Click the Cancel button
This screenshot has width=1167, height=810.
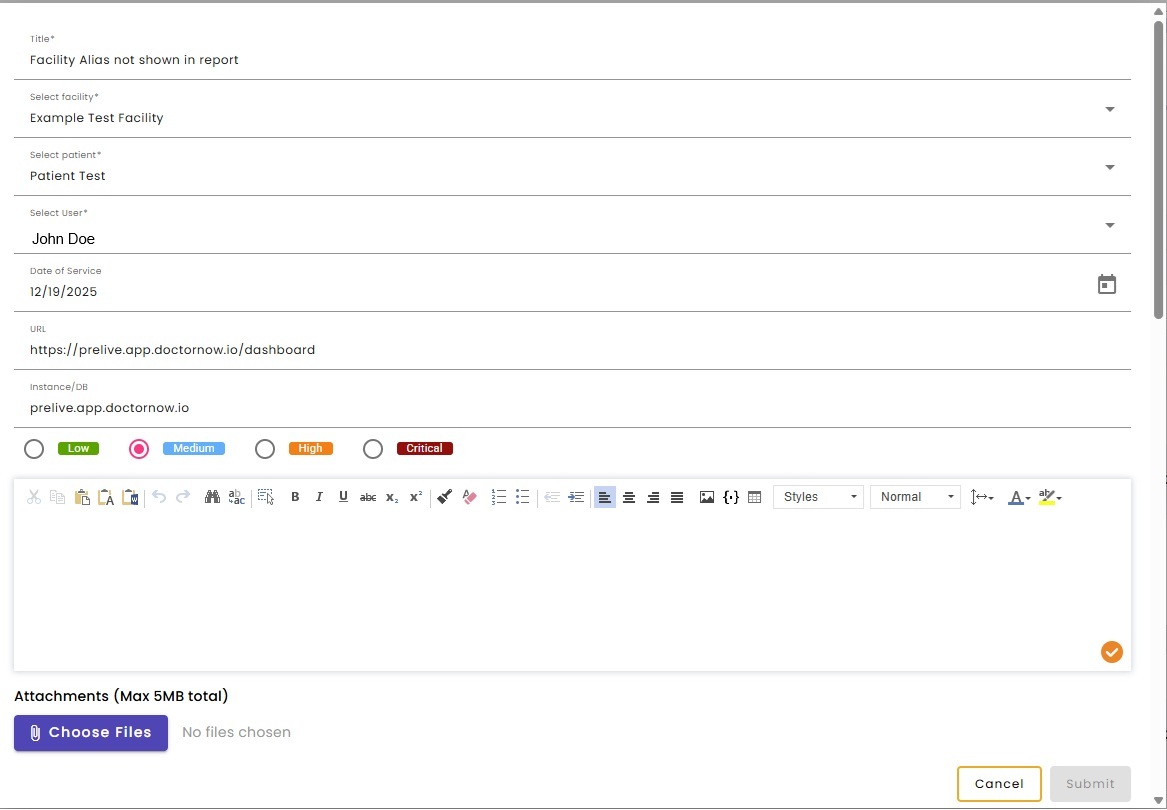999,784
